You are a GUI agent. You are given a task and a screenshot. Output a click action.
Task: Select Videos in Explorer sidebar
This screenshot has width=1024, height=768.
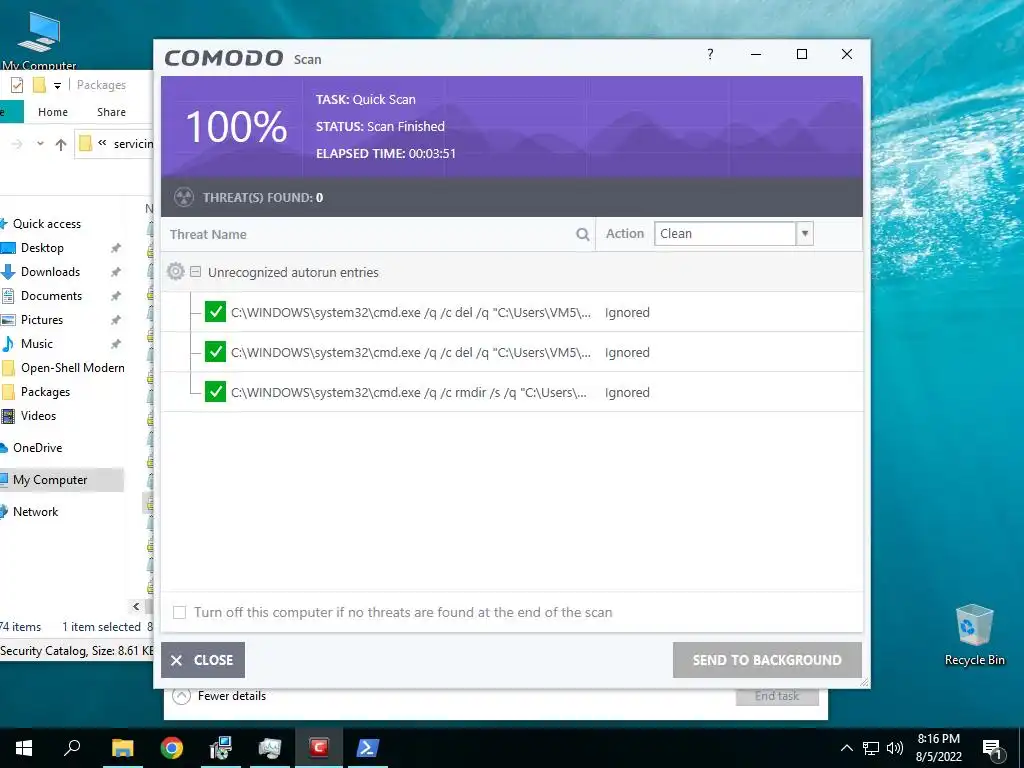(x=38, y=416)
